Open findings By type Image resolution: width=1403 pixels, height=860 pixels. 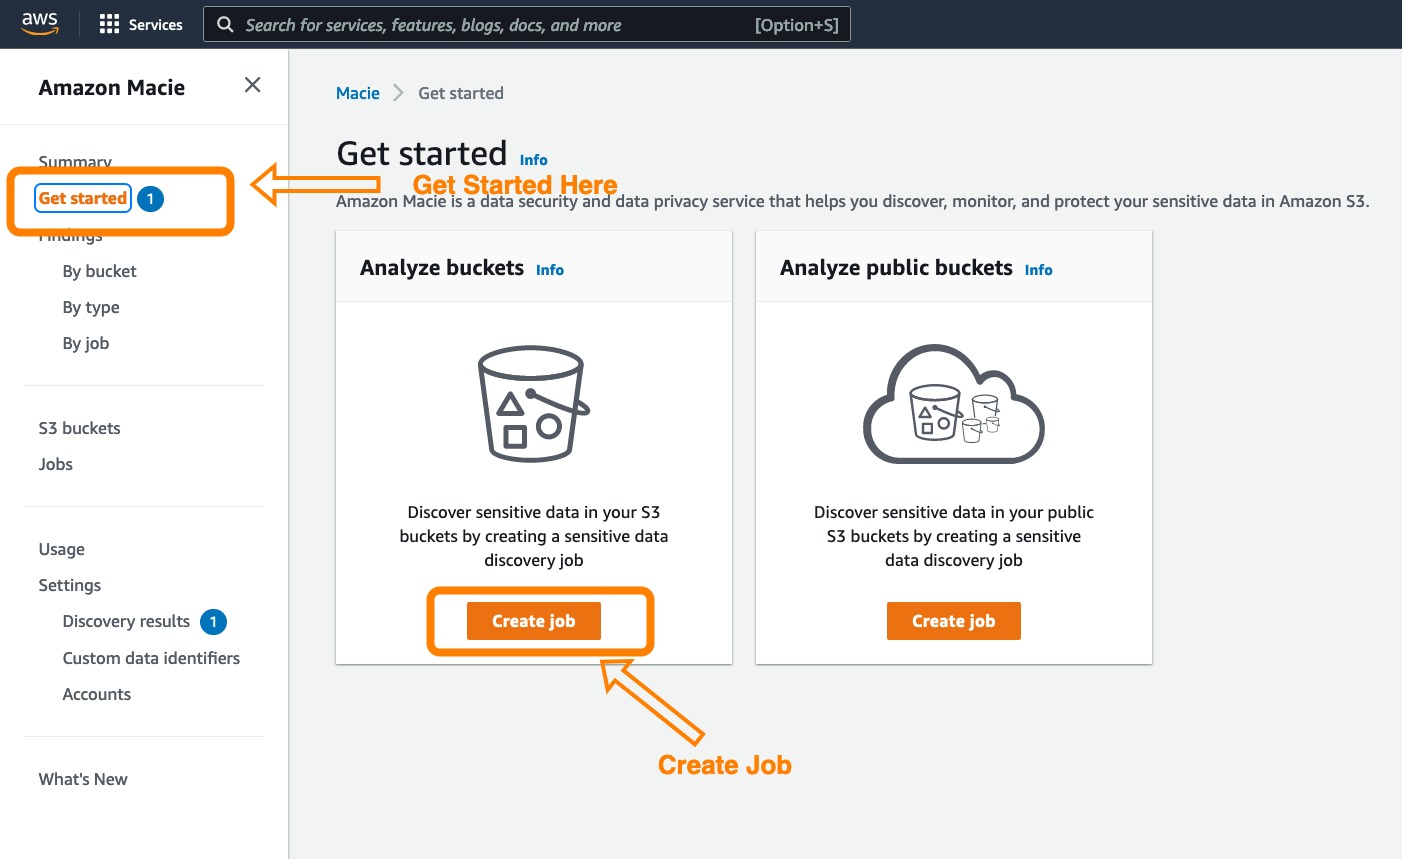[91, 307]
